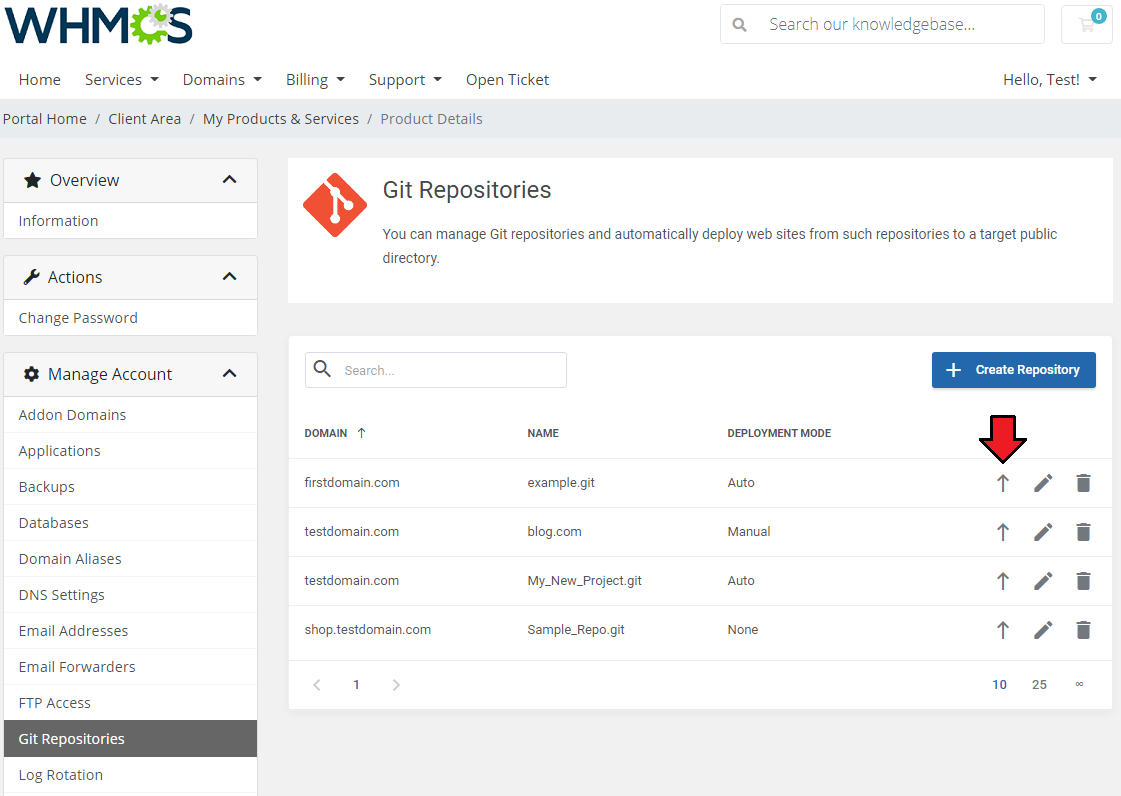Go to next page of repositories
The width and height of the screenshot is (1121, 796).
[x=396, y=685]
